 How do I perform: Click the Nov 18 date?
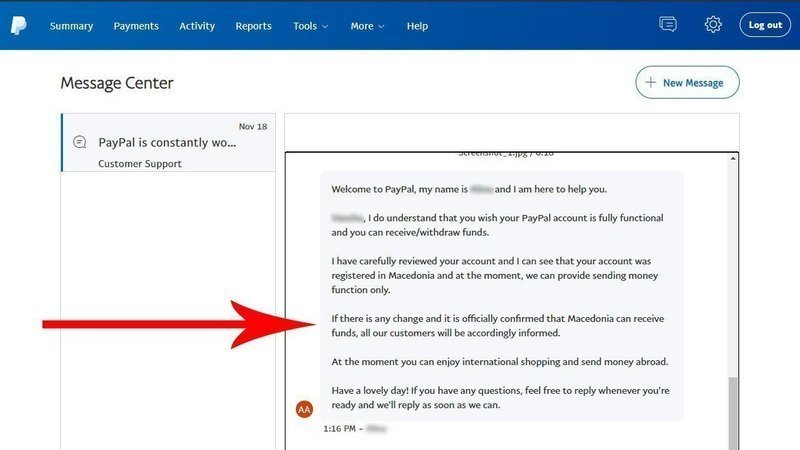pyautogui.click(x=253, y=127)
